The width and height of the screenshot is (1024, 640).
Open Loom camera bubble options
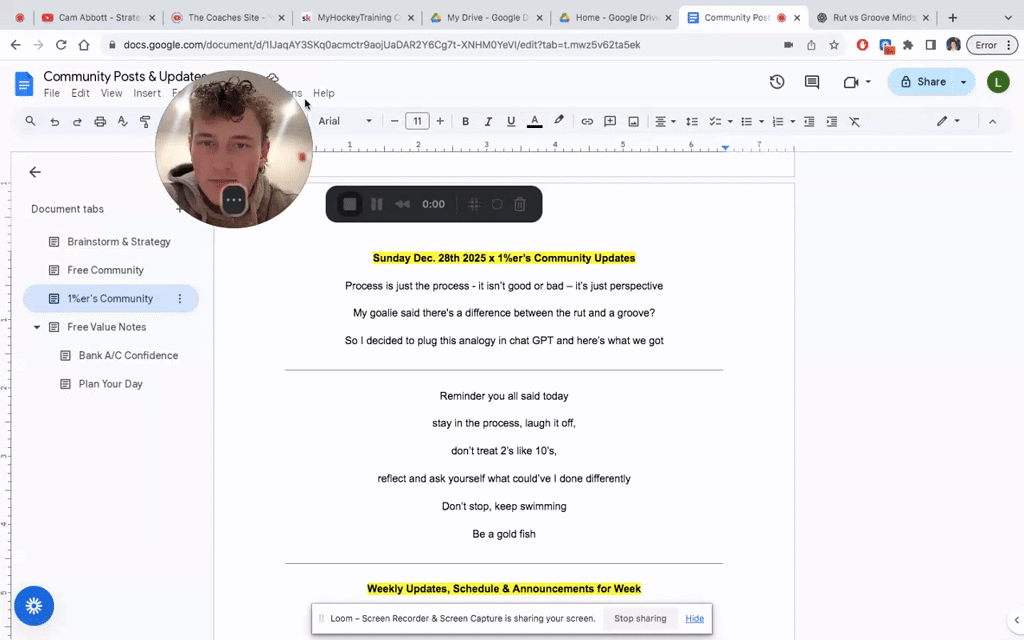pos(234,200)
